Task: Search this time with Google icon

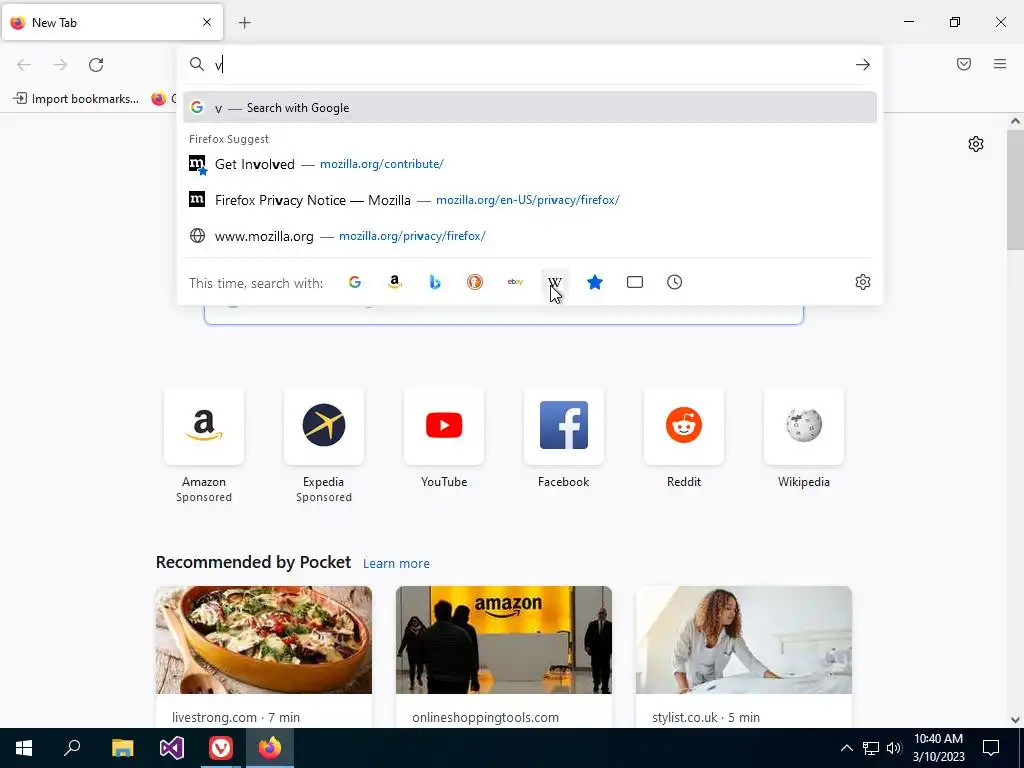Action: (x=355, y=282)
